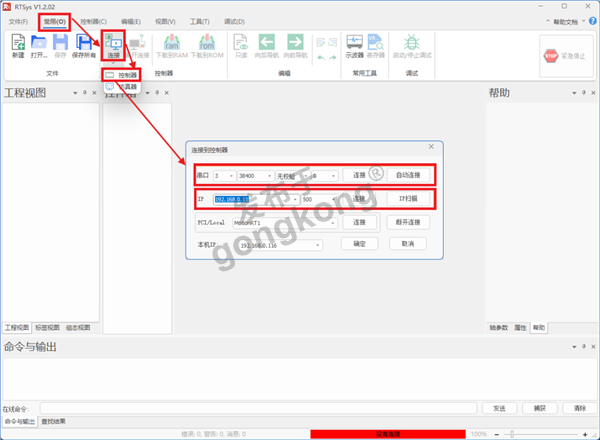Click the 保存所有 save all icon
This screenshot has height=440, width=600.
coord(84,42)
